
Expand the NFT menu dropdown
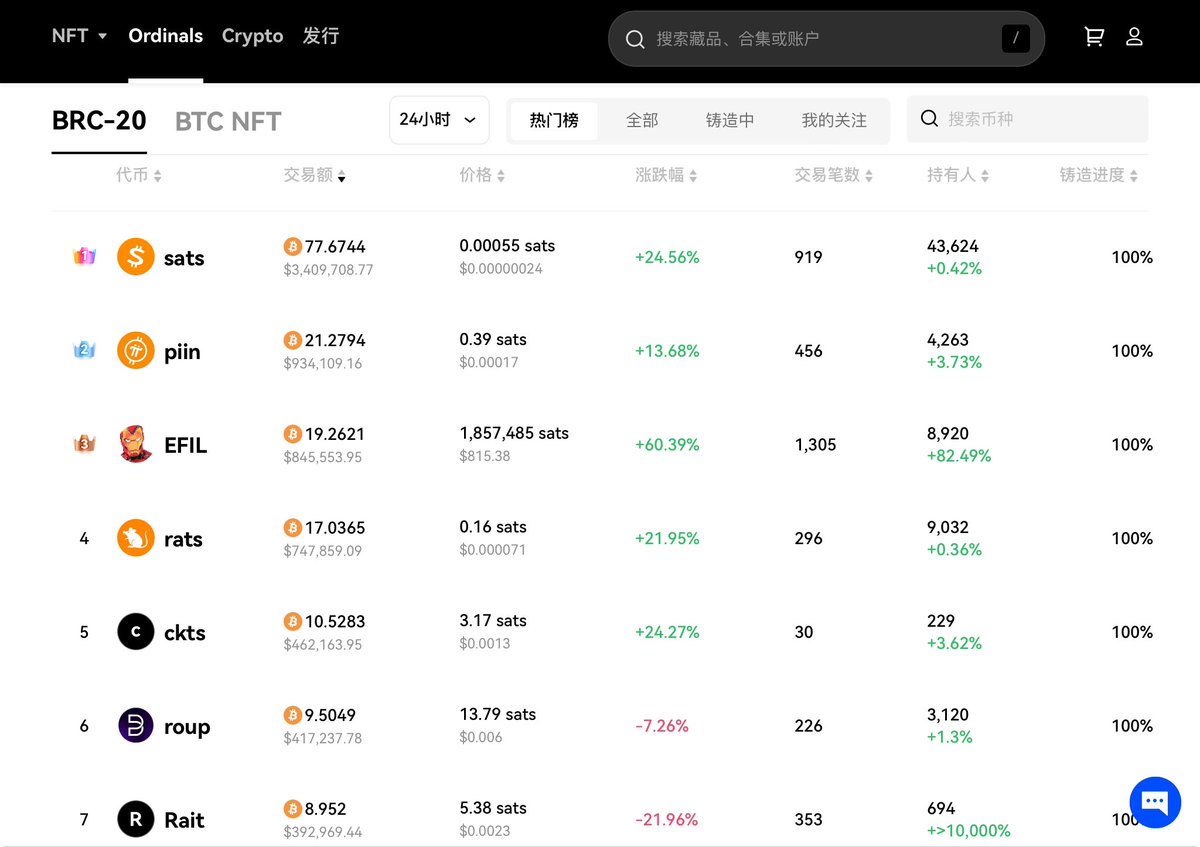[79, 36]
